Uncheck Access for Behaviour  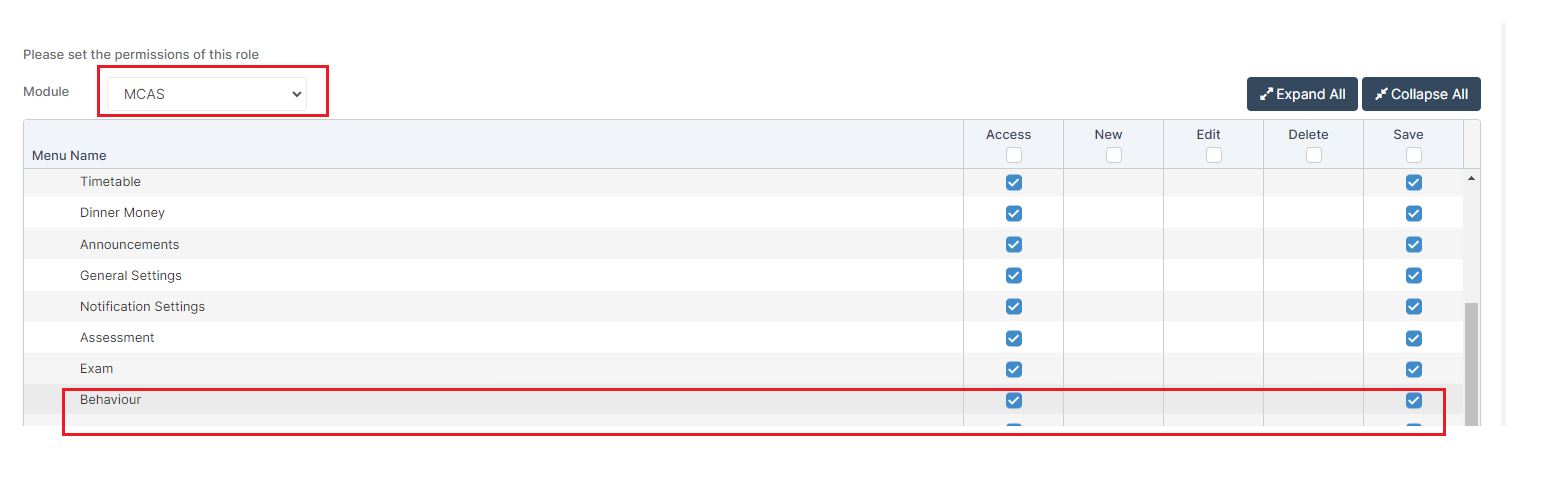(x=1014, y=400)
